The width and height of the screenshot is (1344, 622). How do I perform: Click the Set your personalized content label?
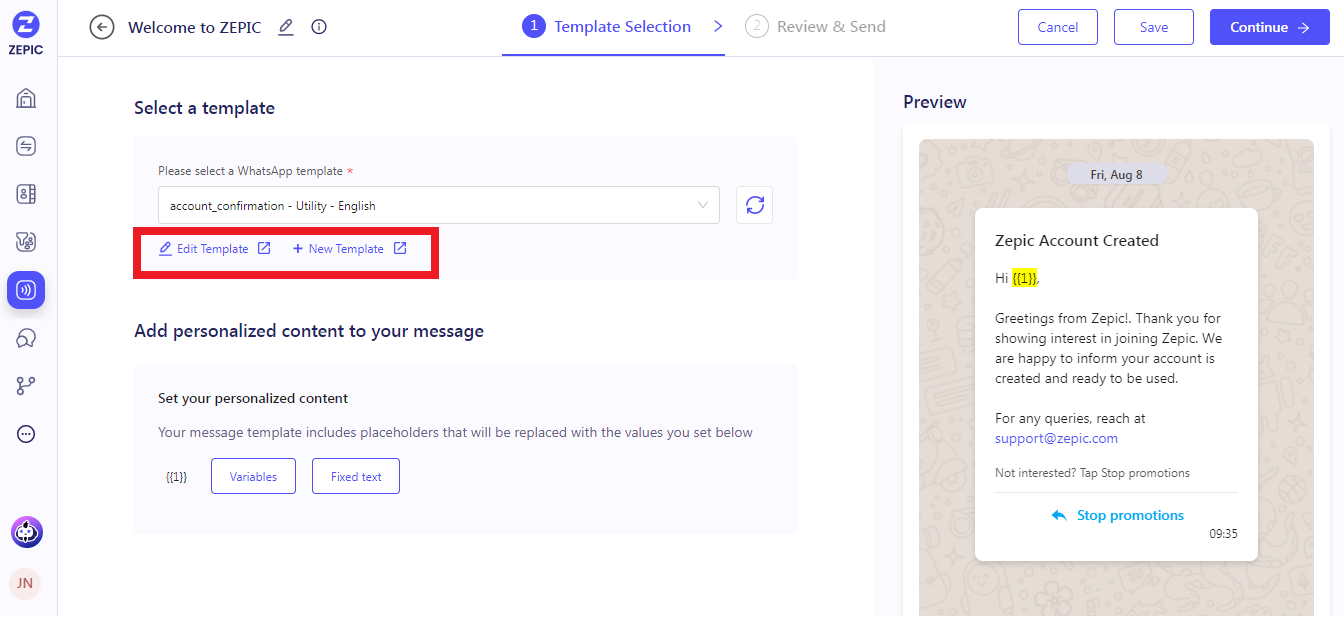pyautogui.click(x=253, y=398)
